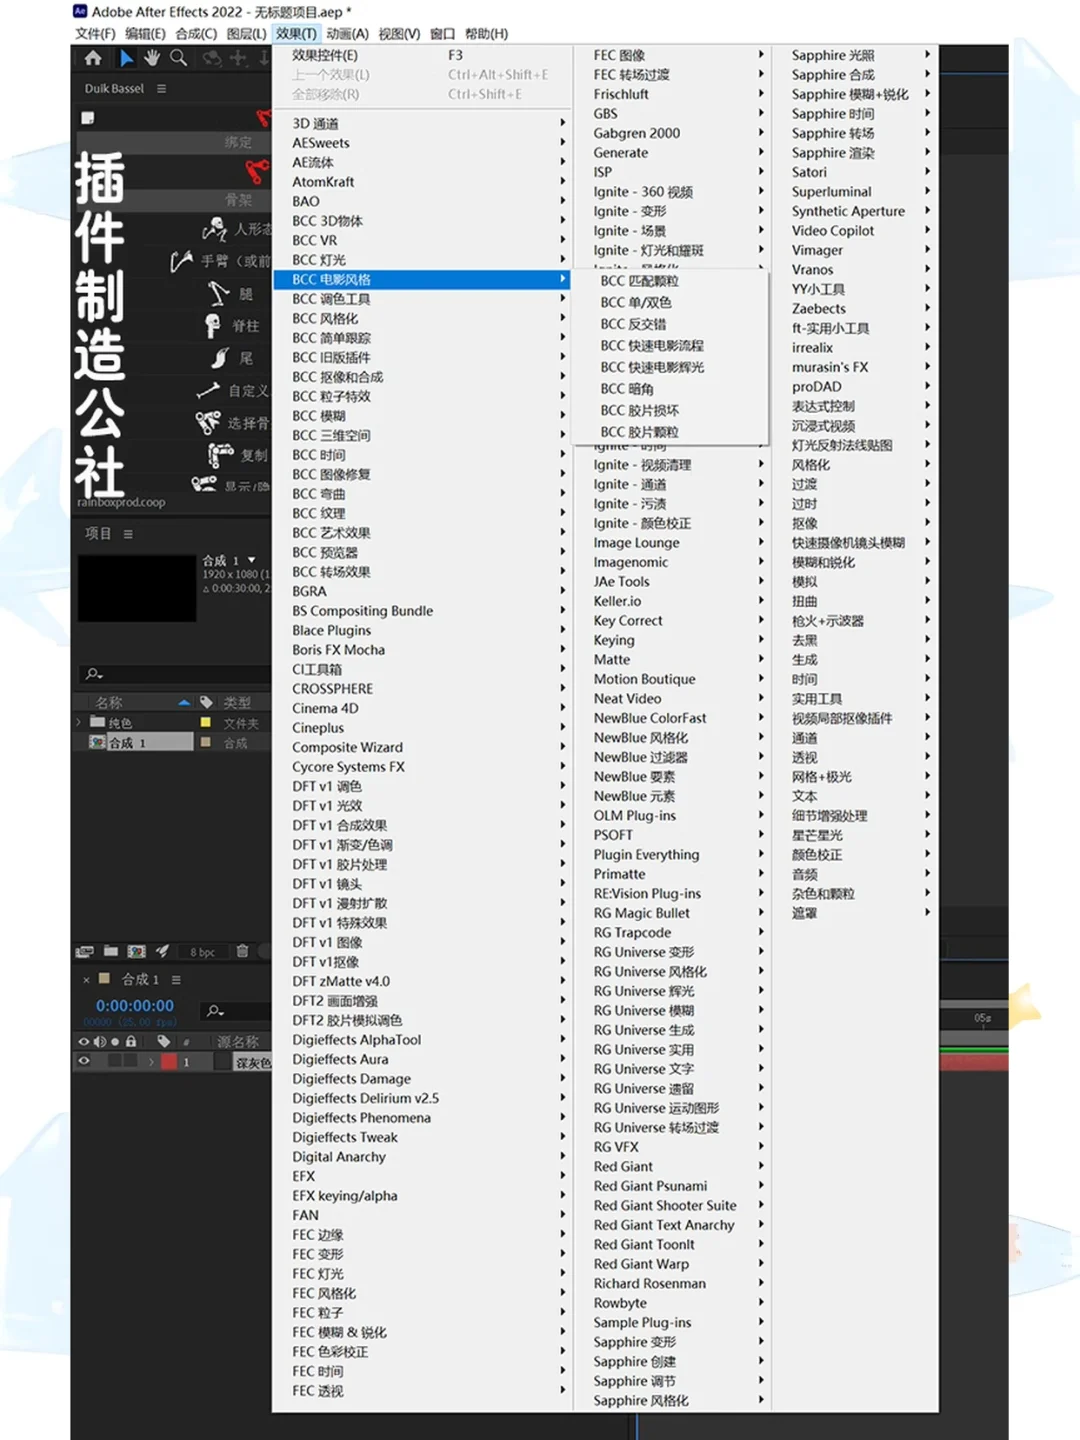Click Duik's 人形态 humanoid rig icon
The height and width of the screenshot is (1440, 1080).
(x=213, y=229)
